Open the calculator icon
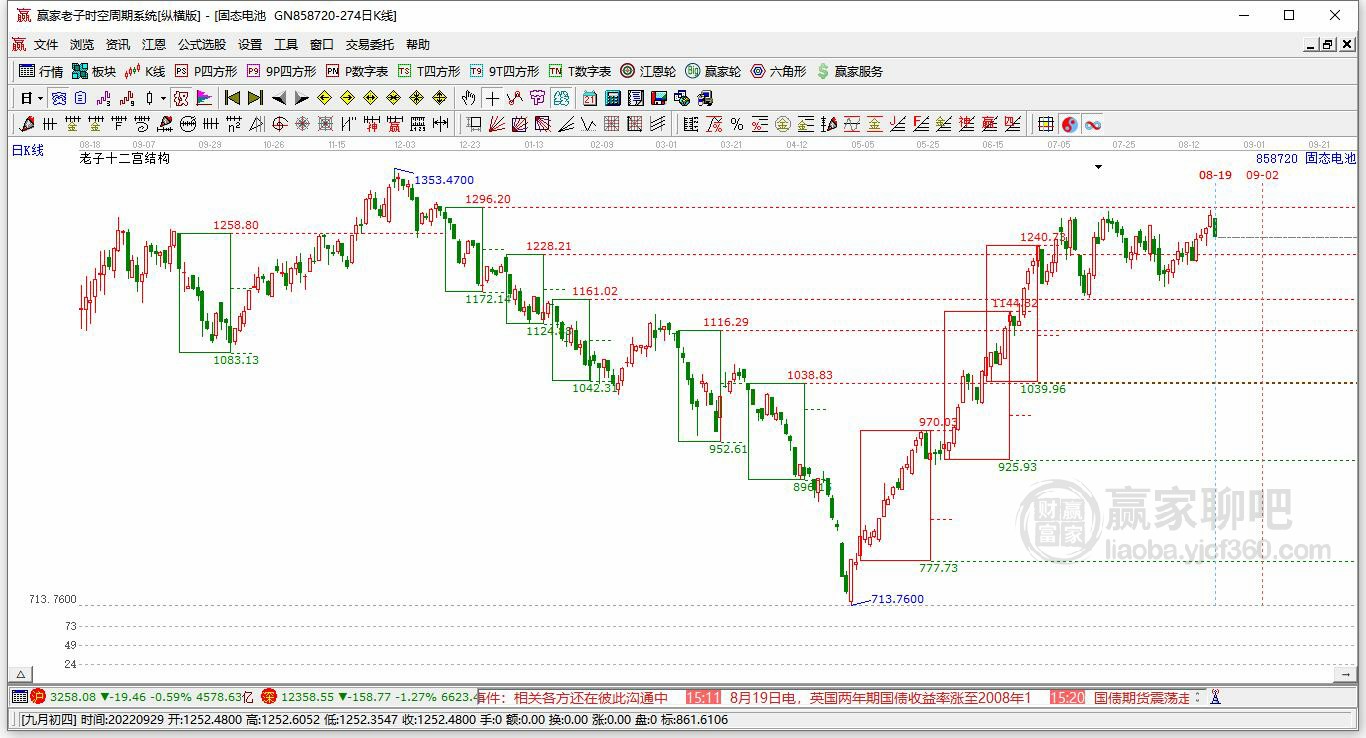 pos(613,98)
